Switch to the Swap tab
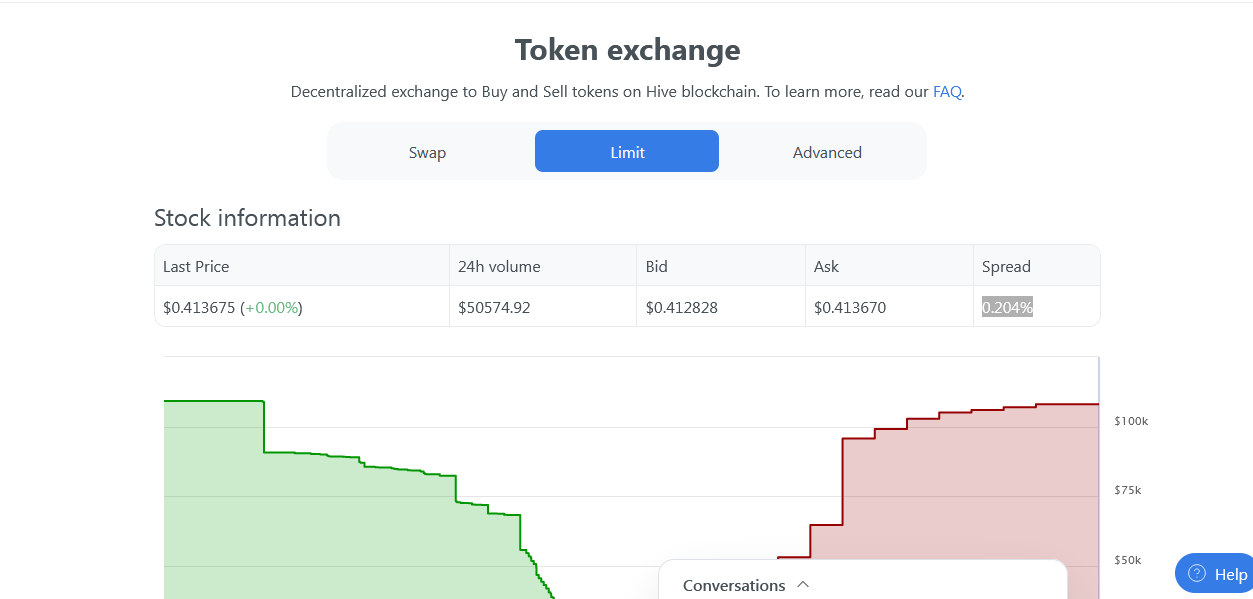Image resolution: width=1253 pixels, height=599 pixels. click(427, 152)
